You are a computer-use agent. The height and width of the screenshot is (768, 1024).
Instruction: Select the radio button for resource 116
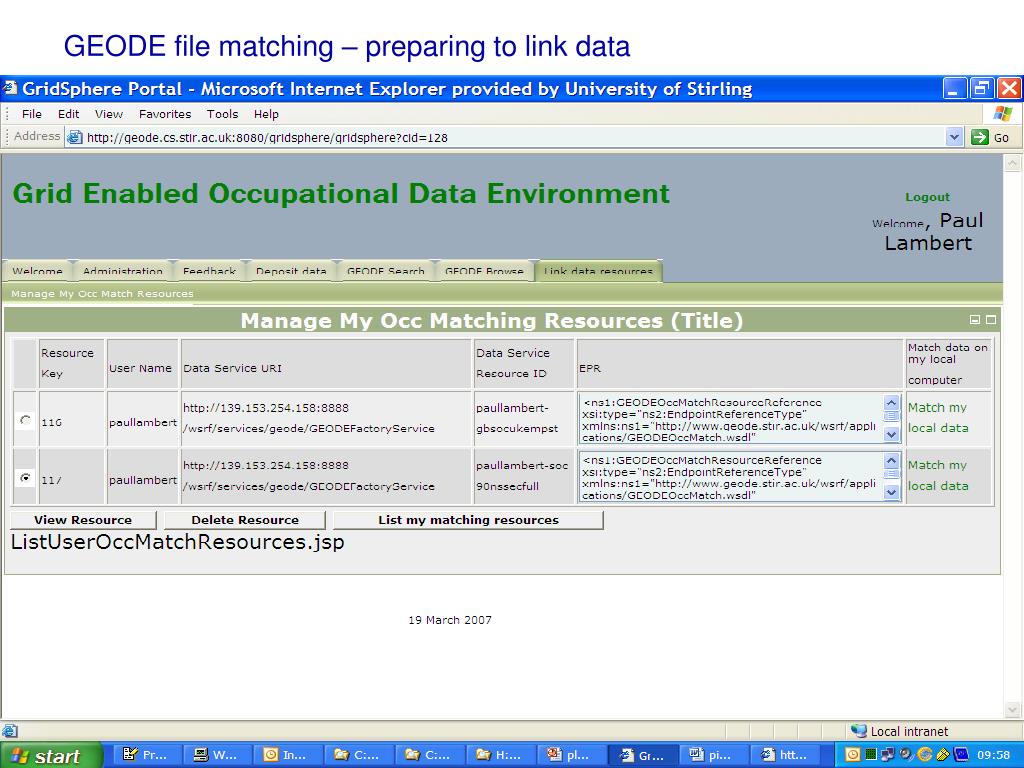coord(25,420)
